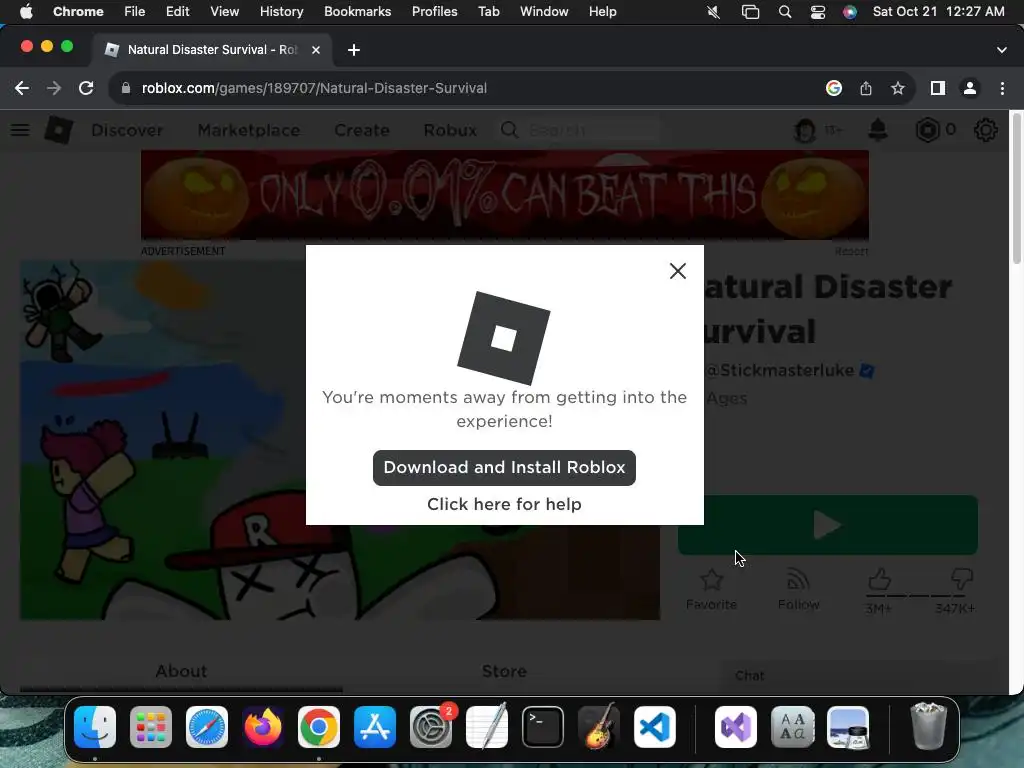Open the Robux page link
The image size is (1024, 768).
450,131
